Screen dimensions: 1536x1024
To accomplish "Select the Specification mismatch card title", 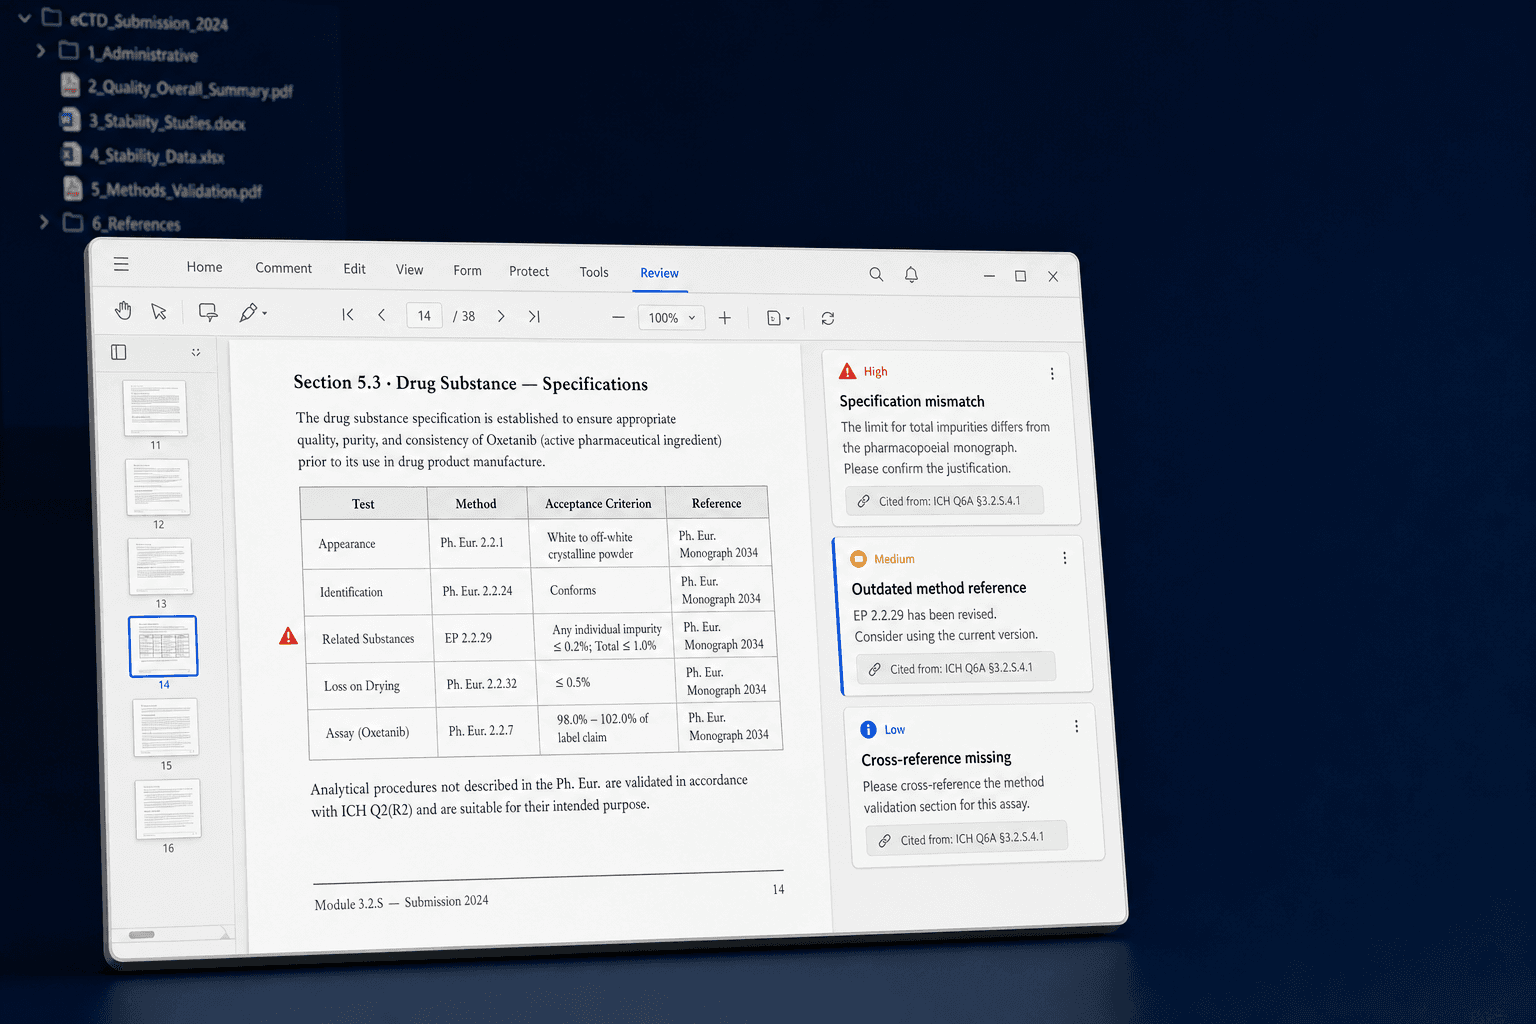I will click(912, 401).
